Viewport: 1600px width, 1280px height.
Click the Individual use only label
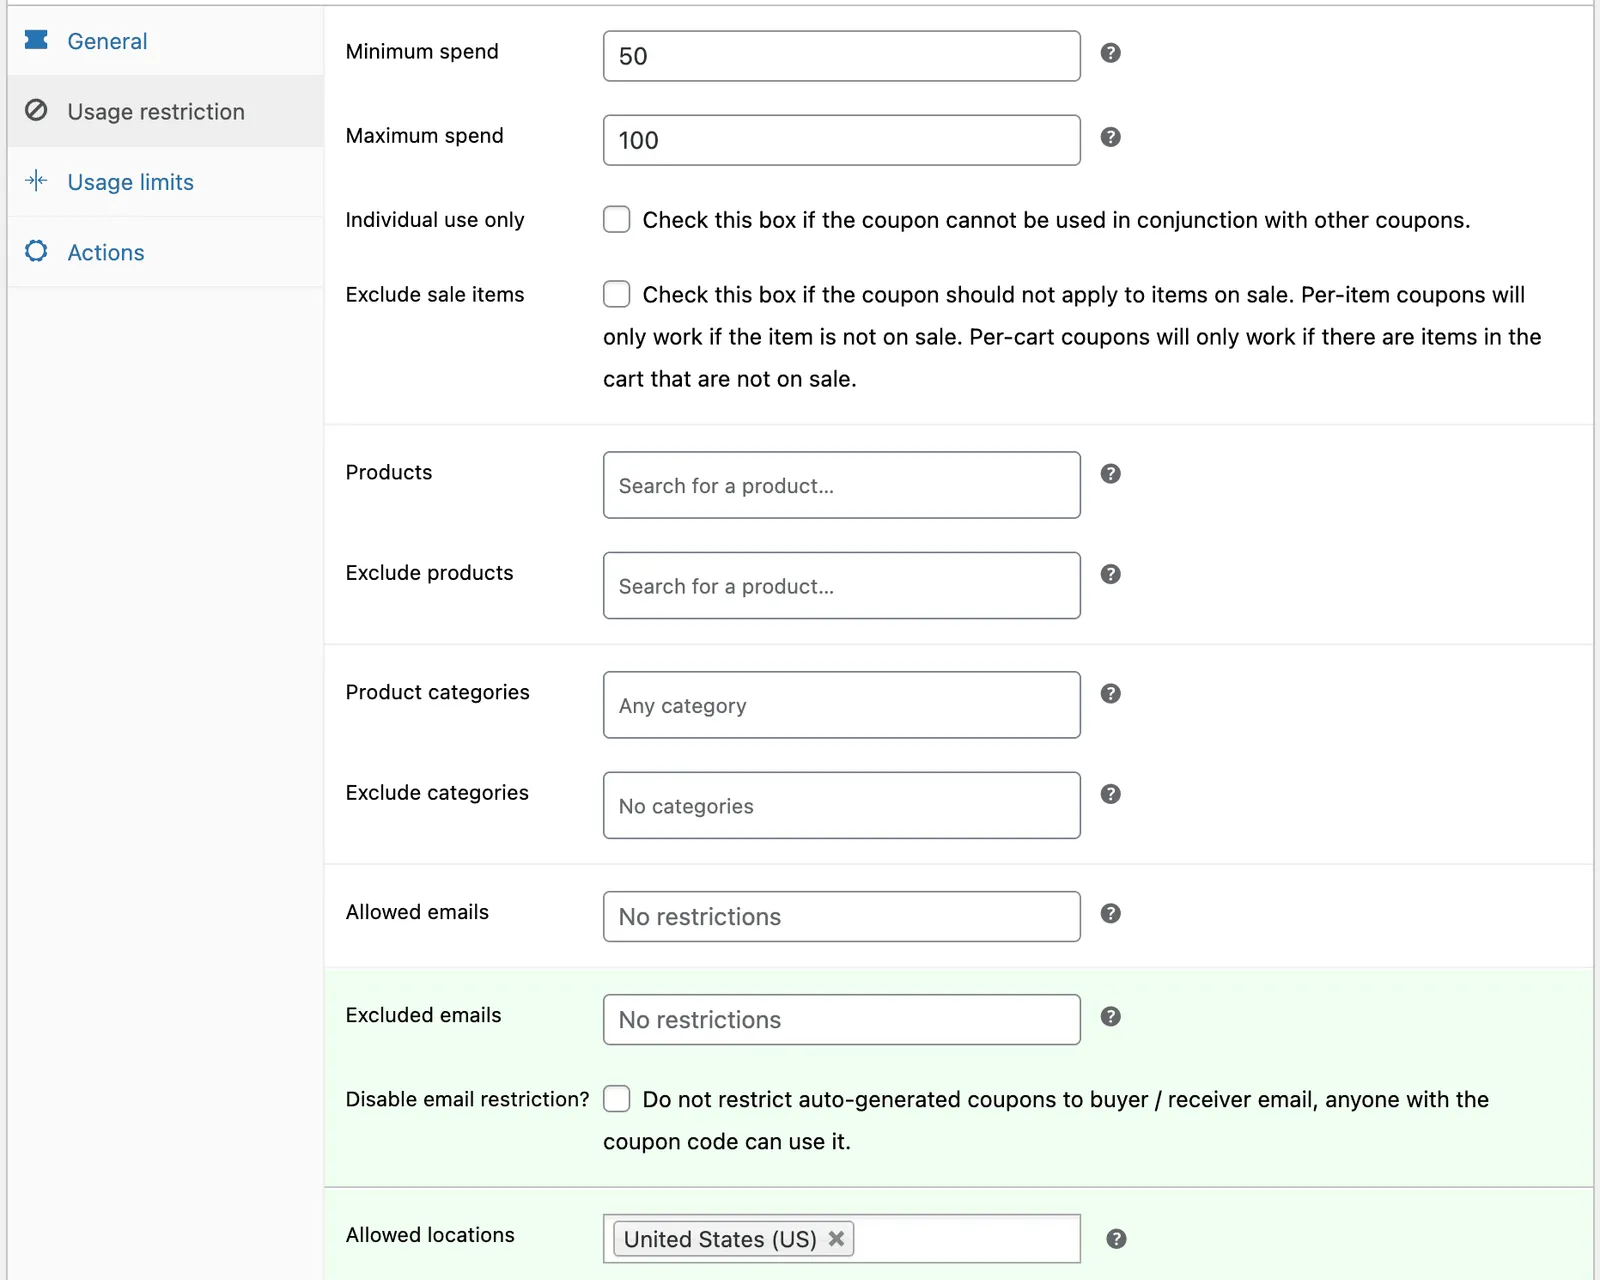[435, 220]
